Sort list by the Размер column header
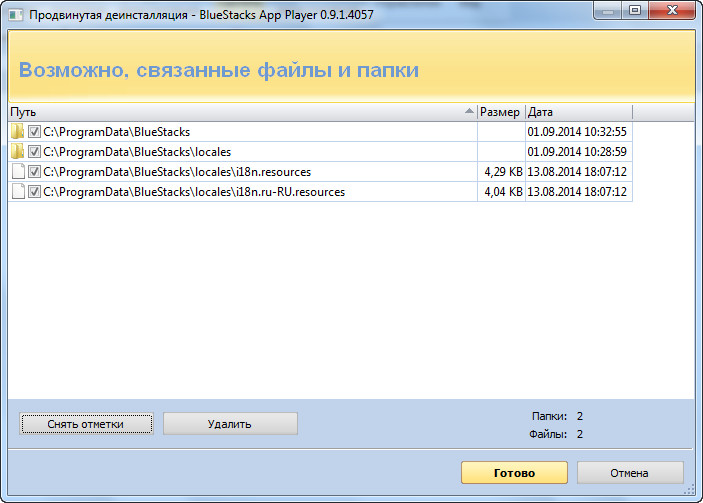This screenshot has width=703, height=503. 500,112
